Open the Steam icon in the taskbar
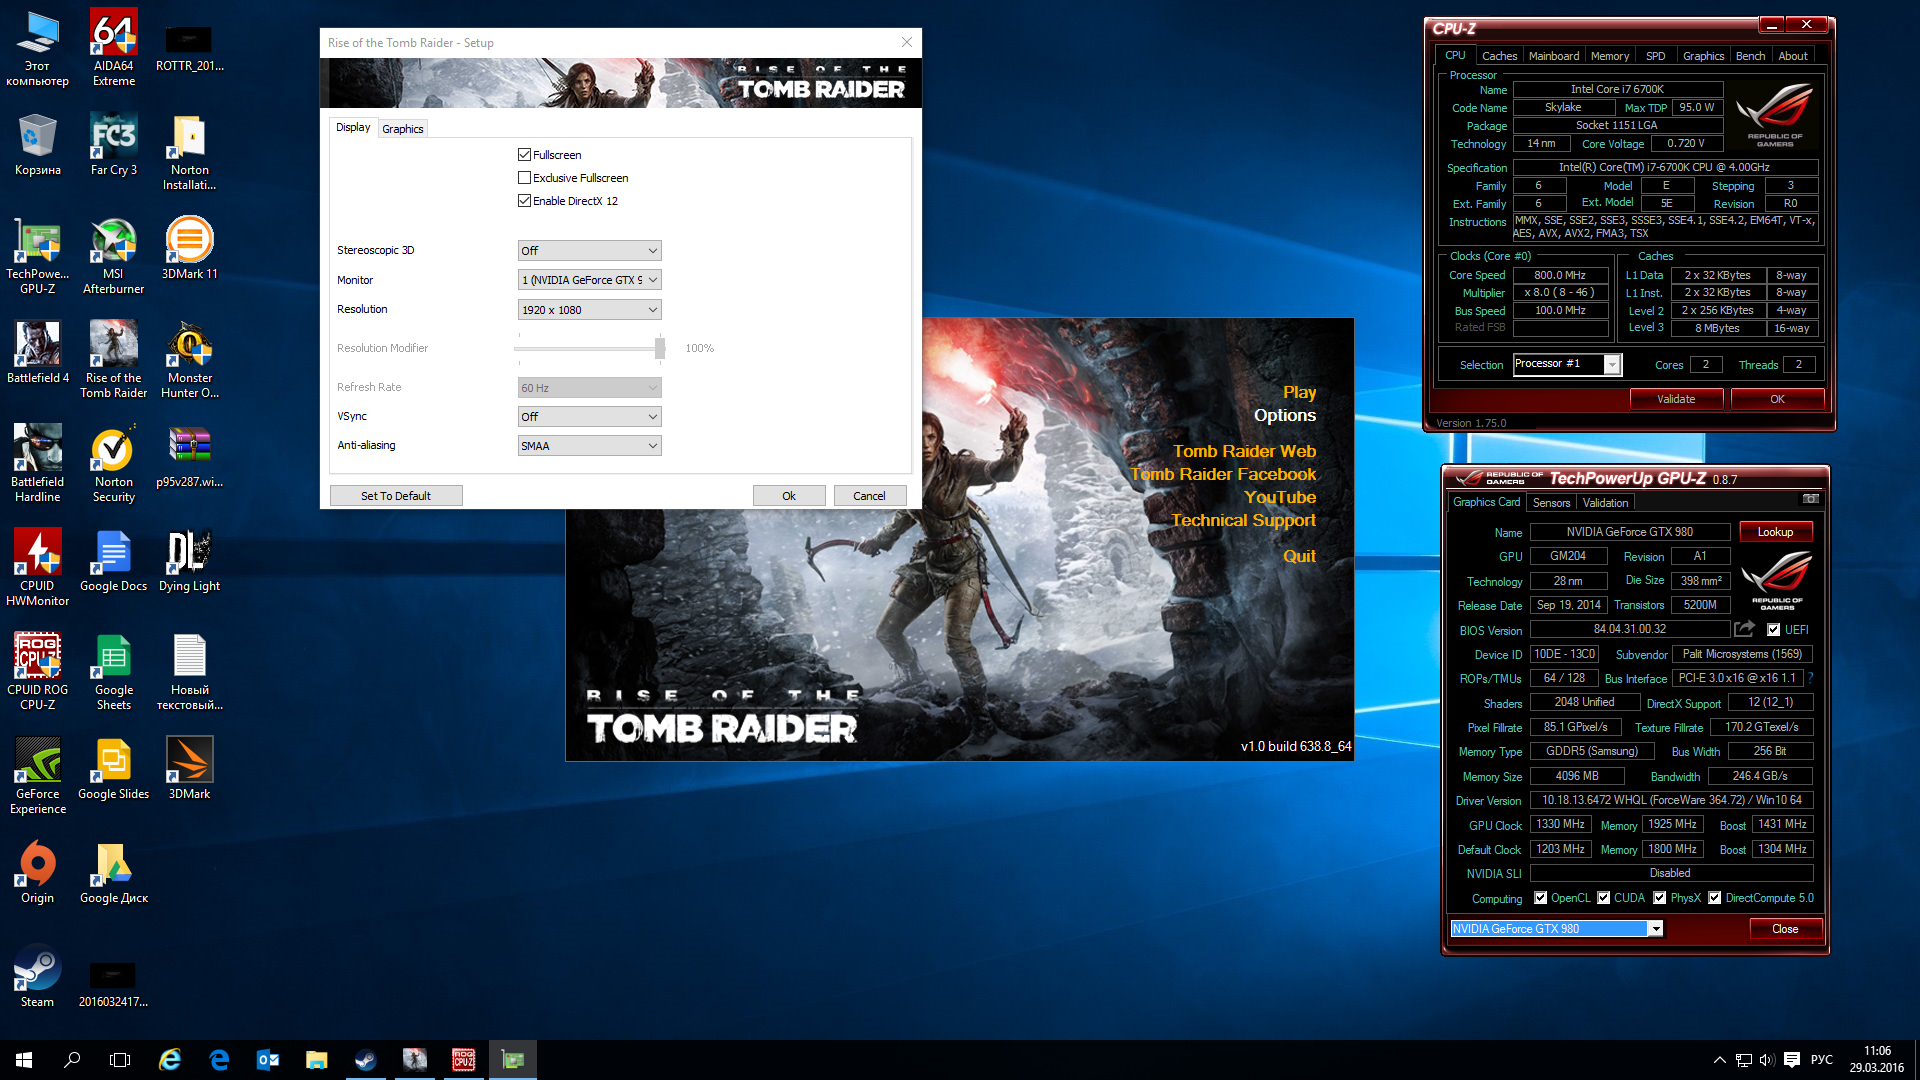The height and width of the screenshot is (1080, 1920). tap(365, 1060)
